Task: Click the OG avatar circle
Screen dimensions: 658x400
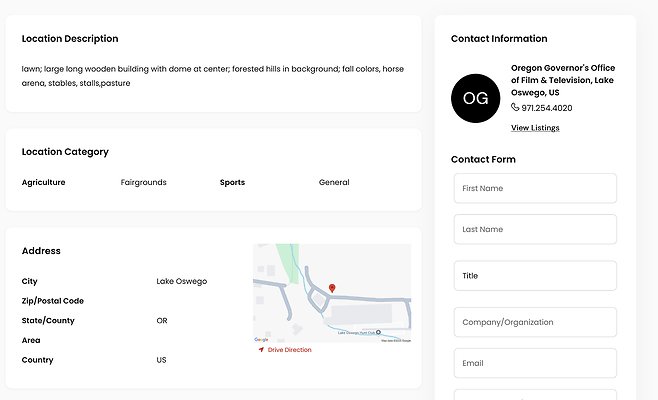Action: tap(475, 97)
